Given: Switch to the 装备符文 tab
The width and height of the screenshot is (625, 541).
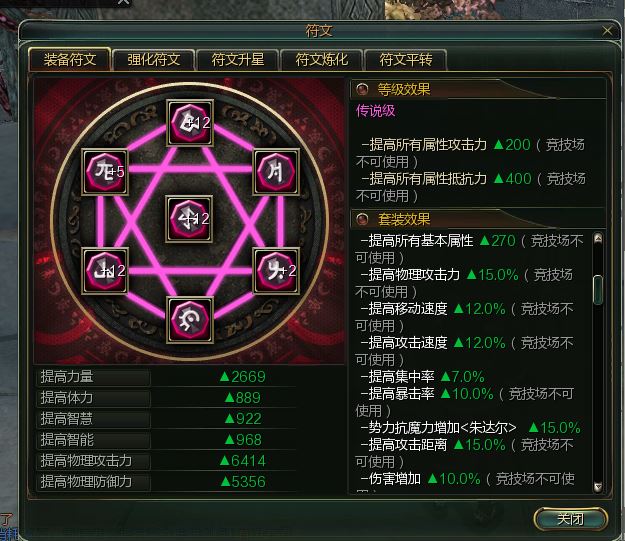Looking at the screenshot, I should coord(70,60).
